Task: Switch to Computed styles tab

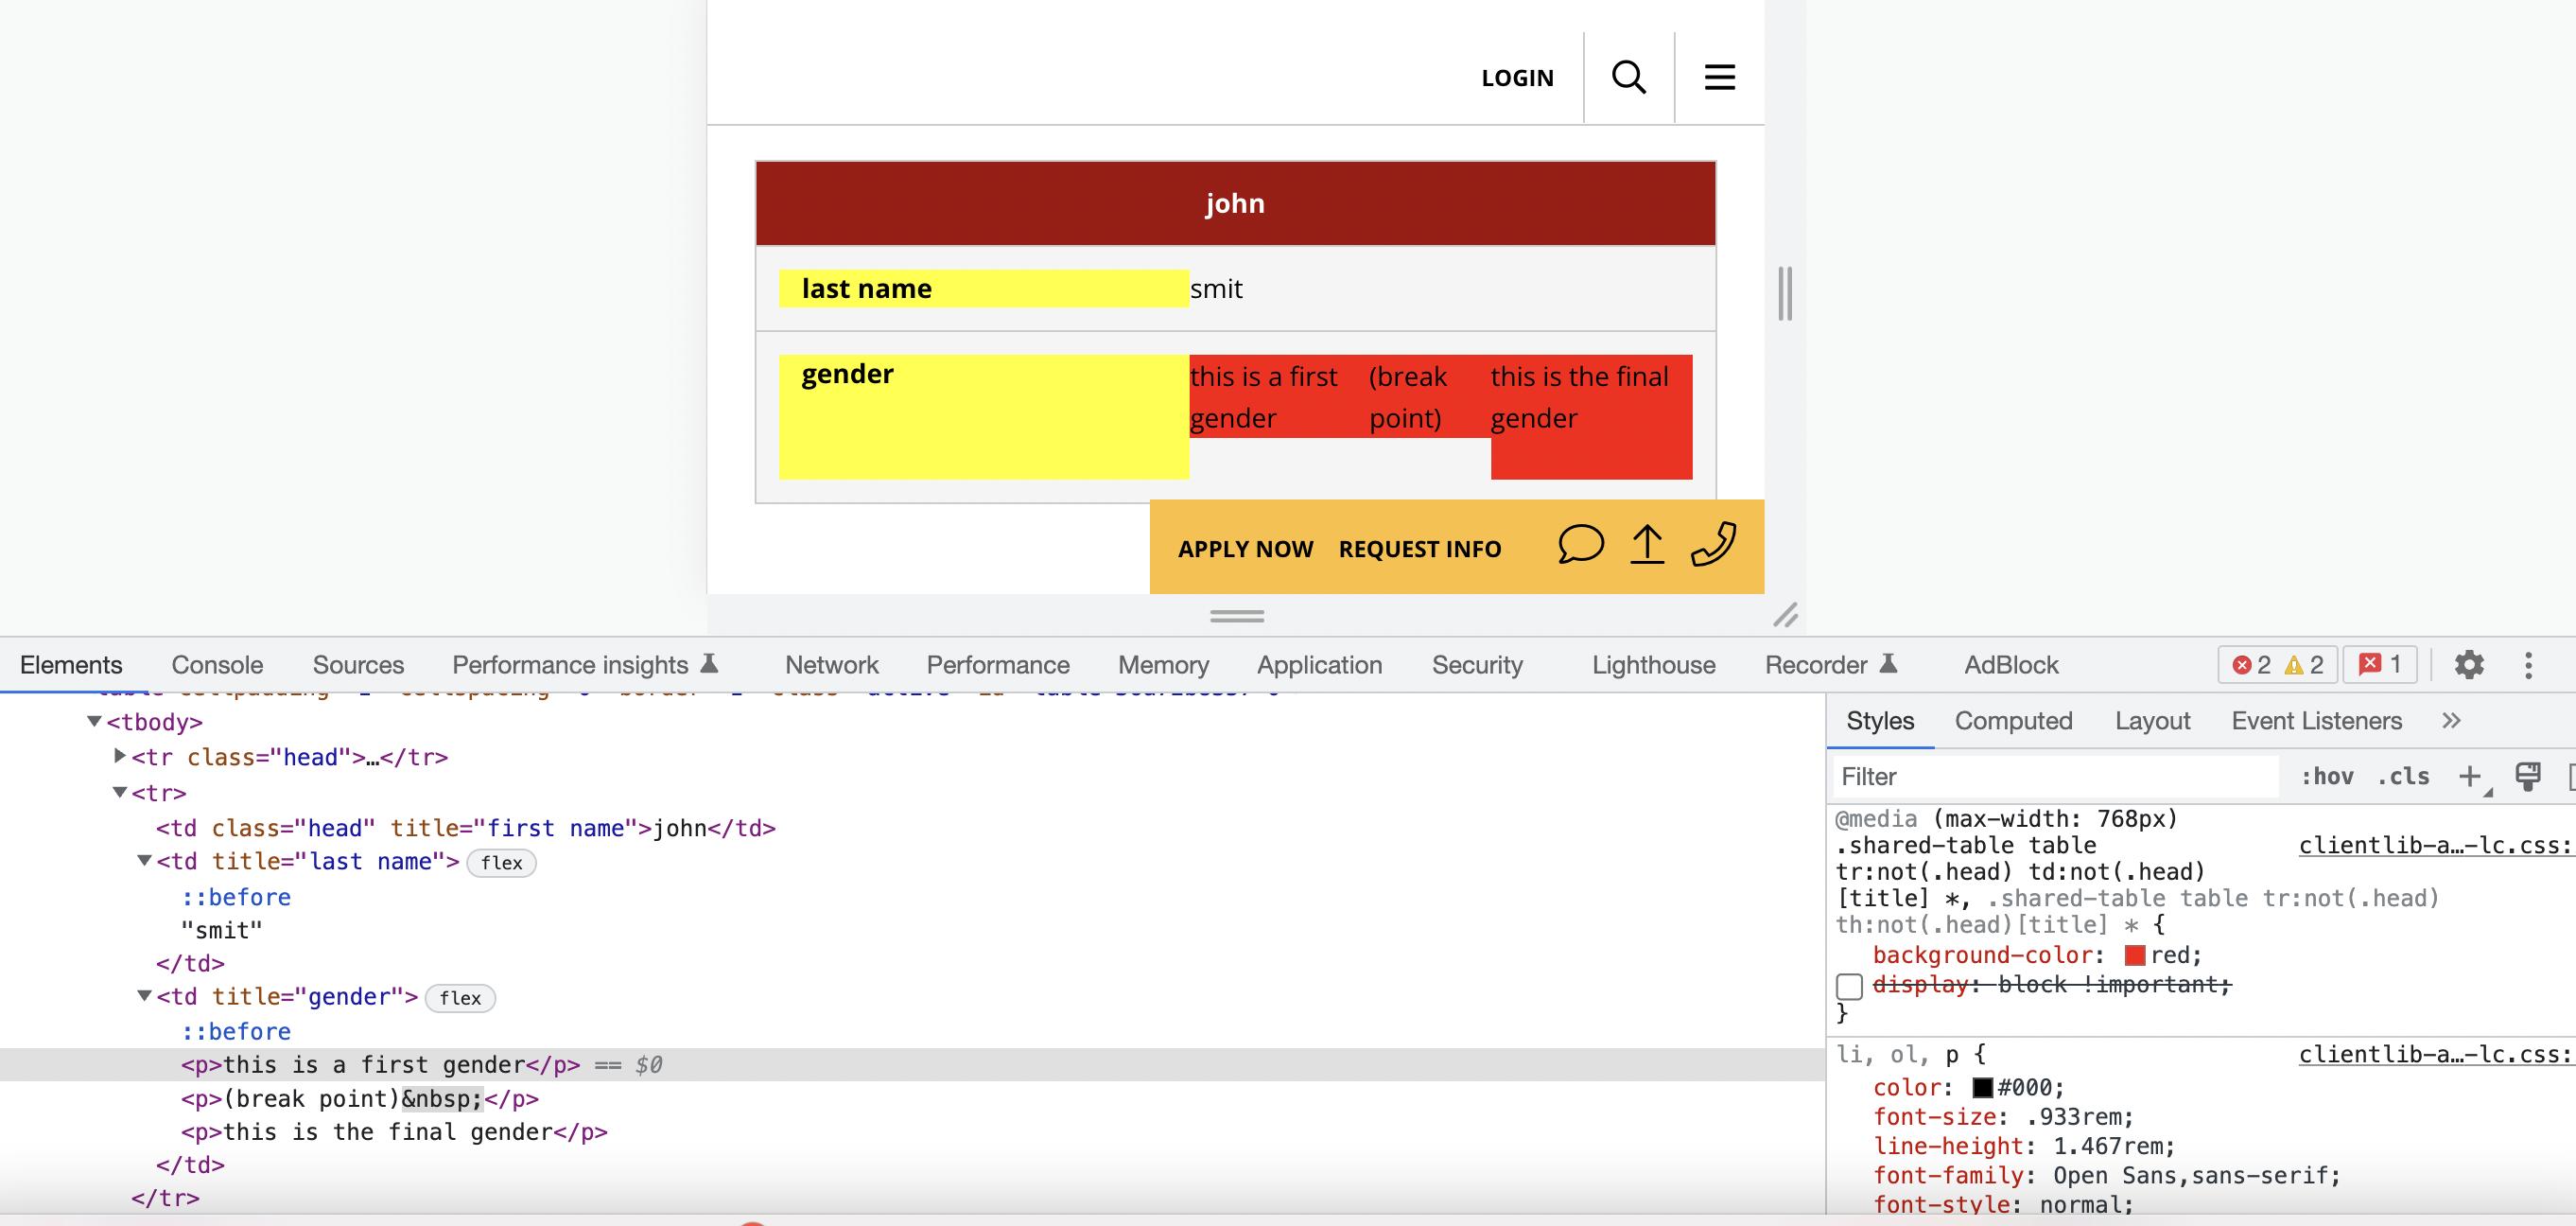Action: 2013,721
